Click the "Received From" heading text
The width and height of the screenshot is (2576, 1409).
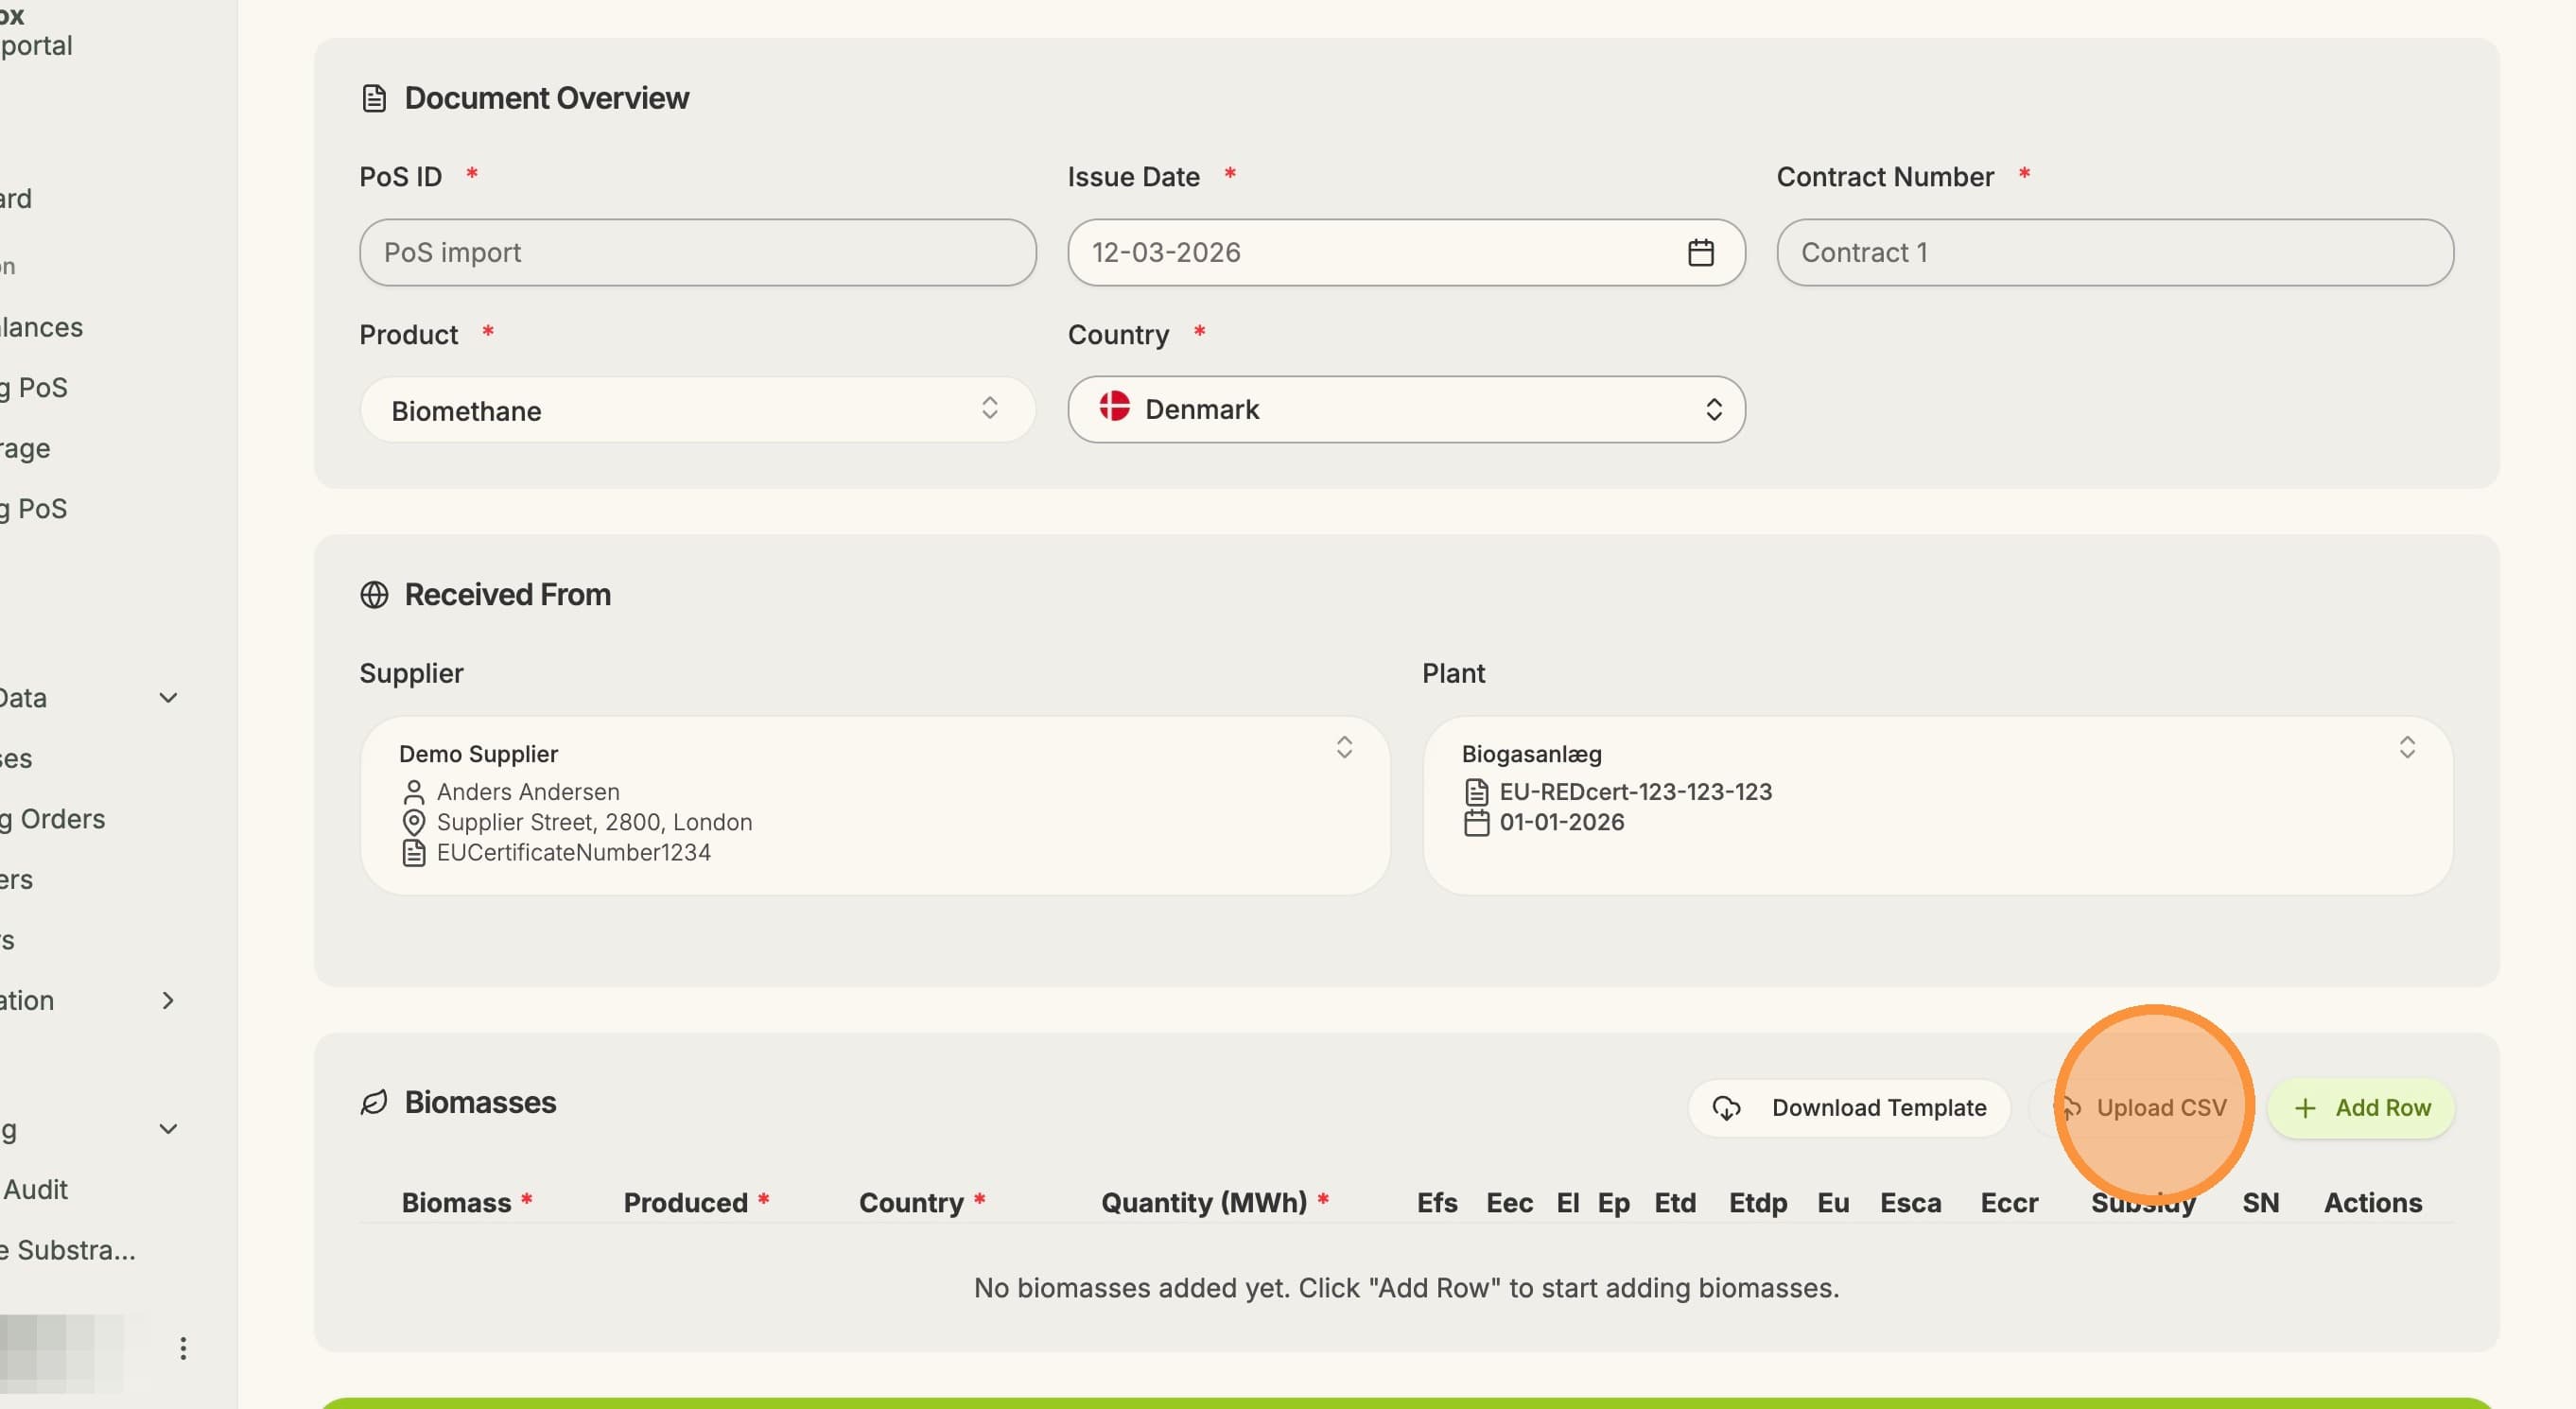tap(507, 595)
